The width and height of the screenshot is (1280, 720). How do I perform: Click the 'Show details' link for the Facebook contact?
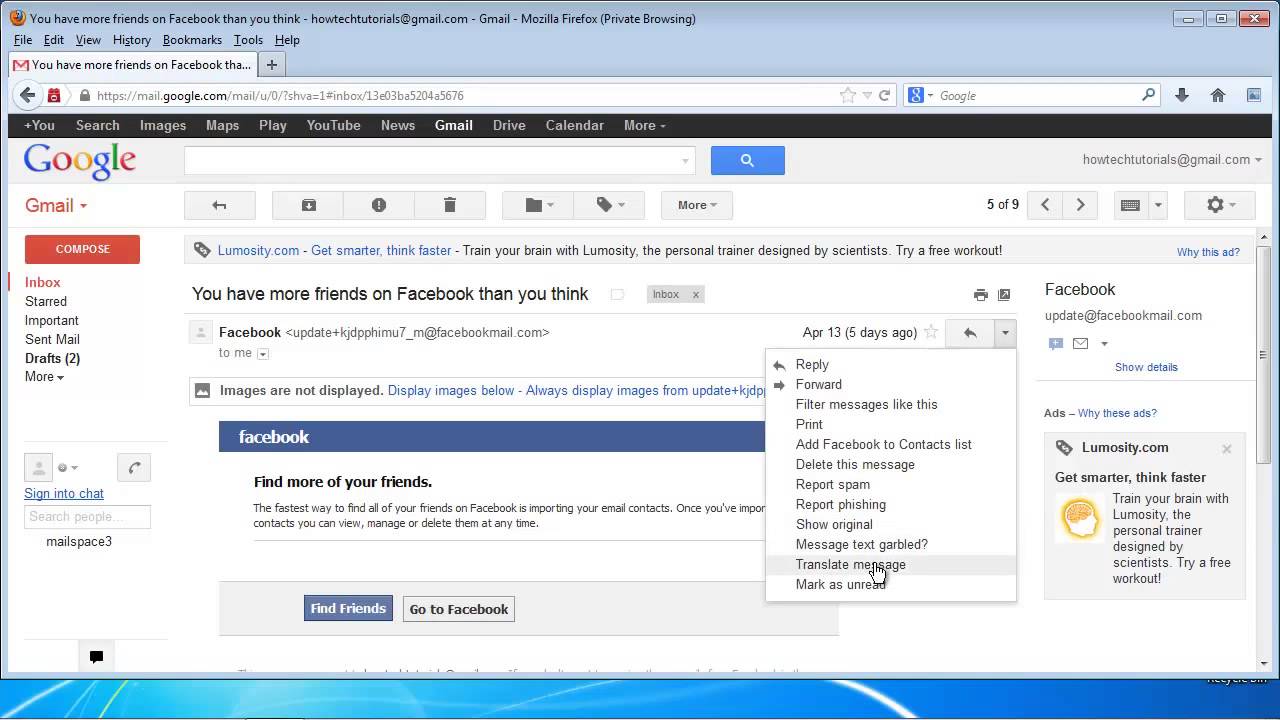(x=1146, y=367)
